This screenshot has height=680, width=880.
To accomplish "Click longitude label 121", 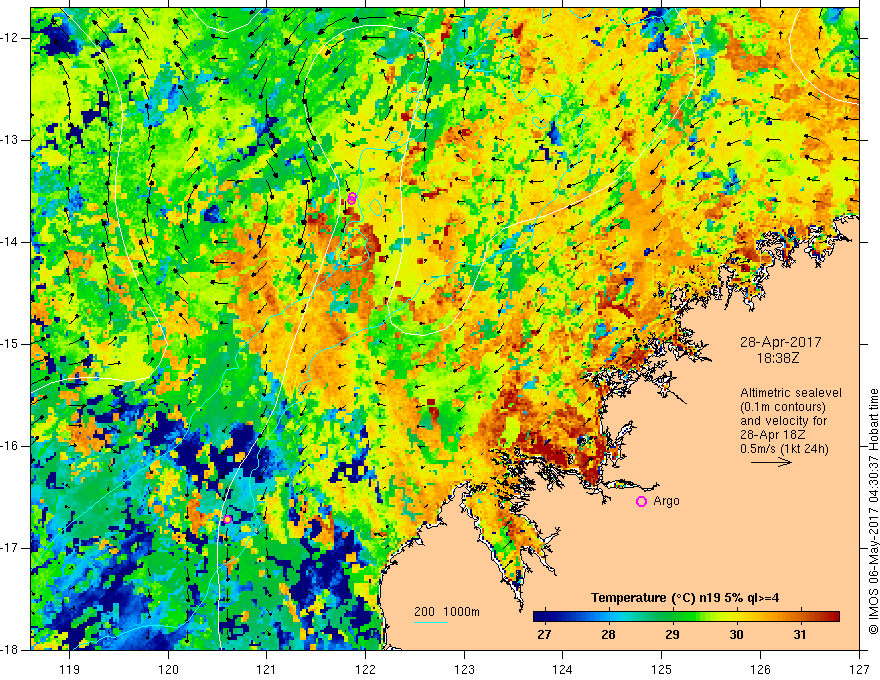I will coord(267,669).
